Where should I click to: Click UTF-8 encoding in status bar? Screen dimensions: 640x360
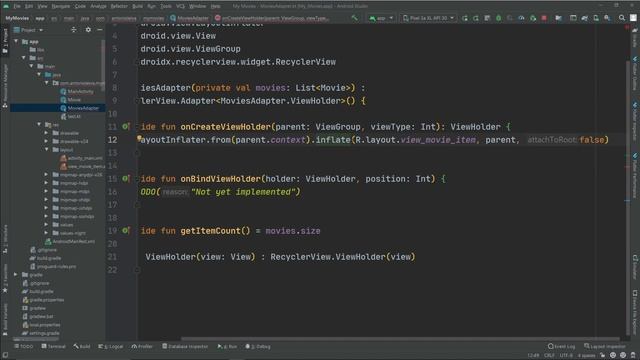pos(566,356)
